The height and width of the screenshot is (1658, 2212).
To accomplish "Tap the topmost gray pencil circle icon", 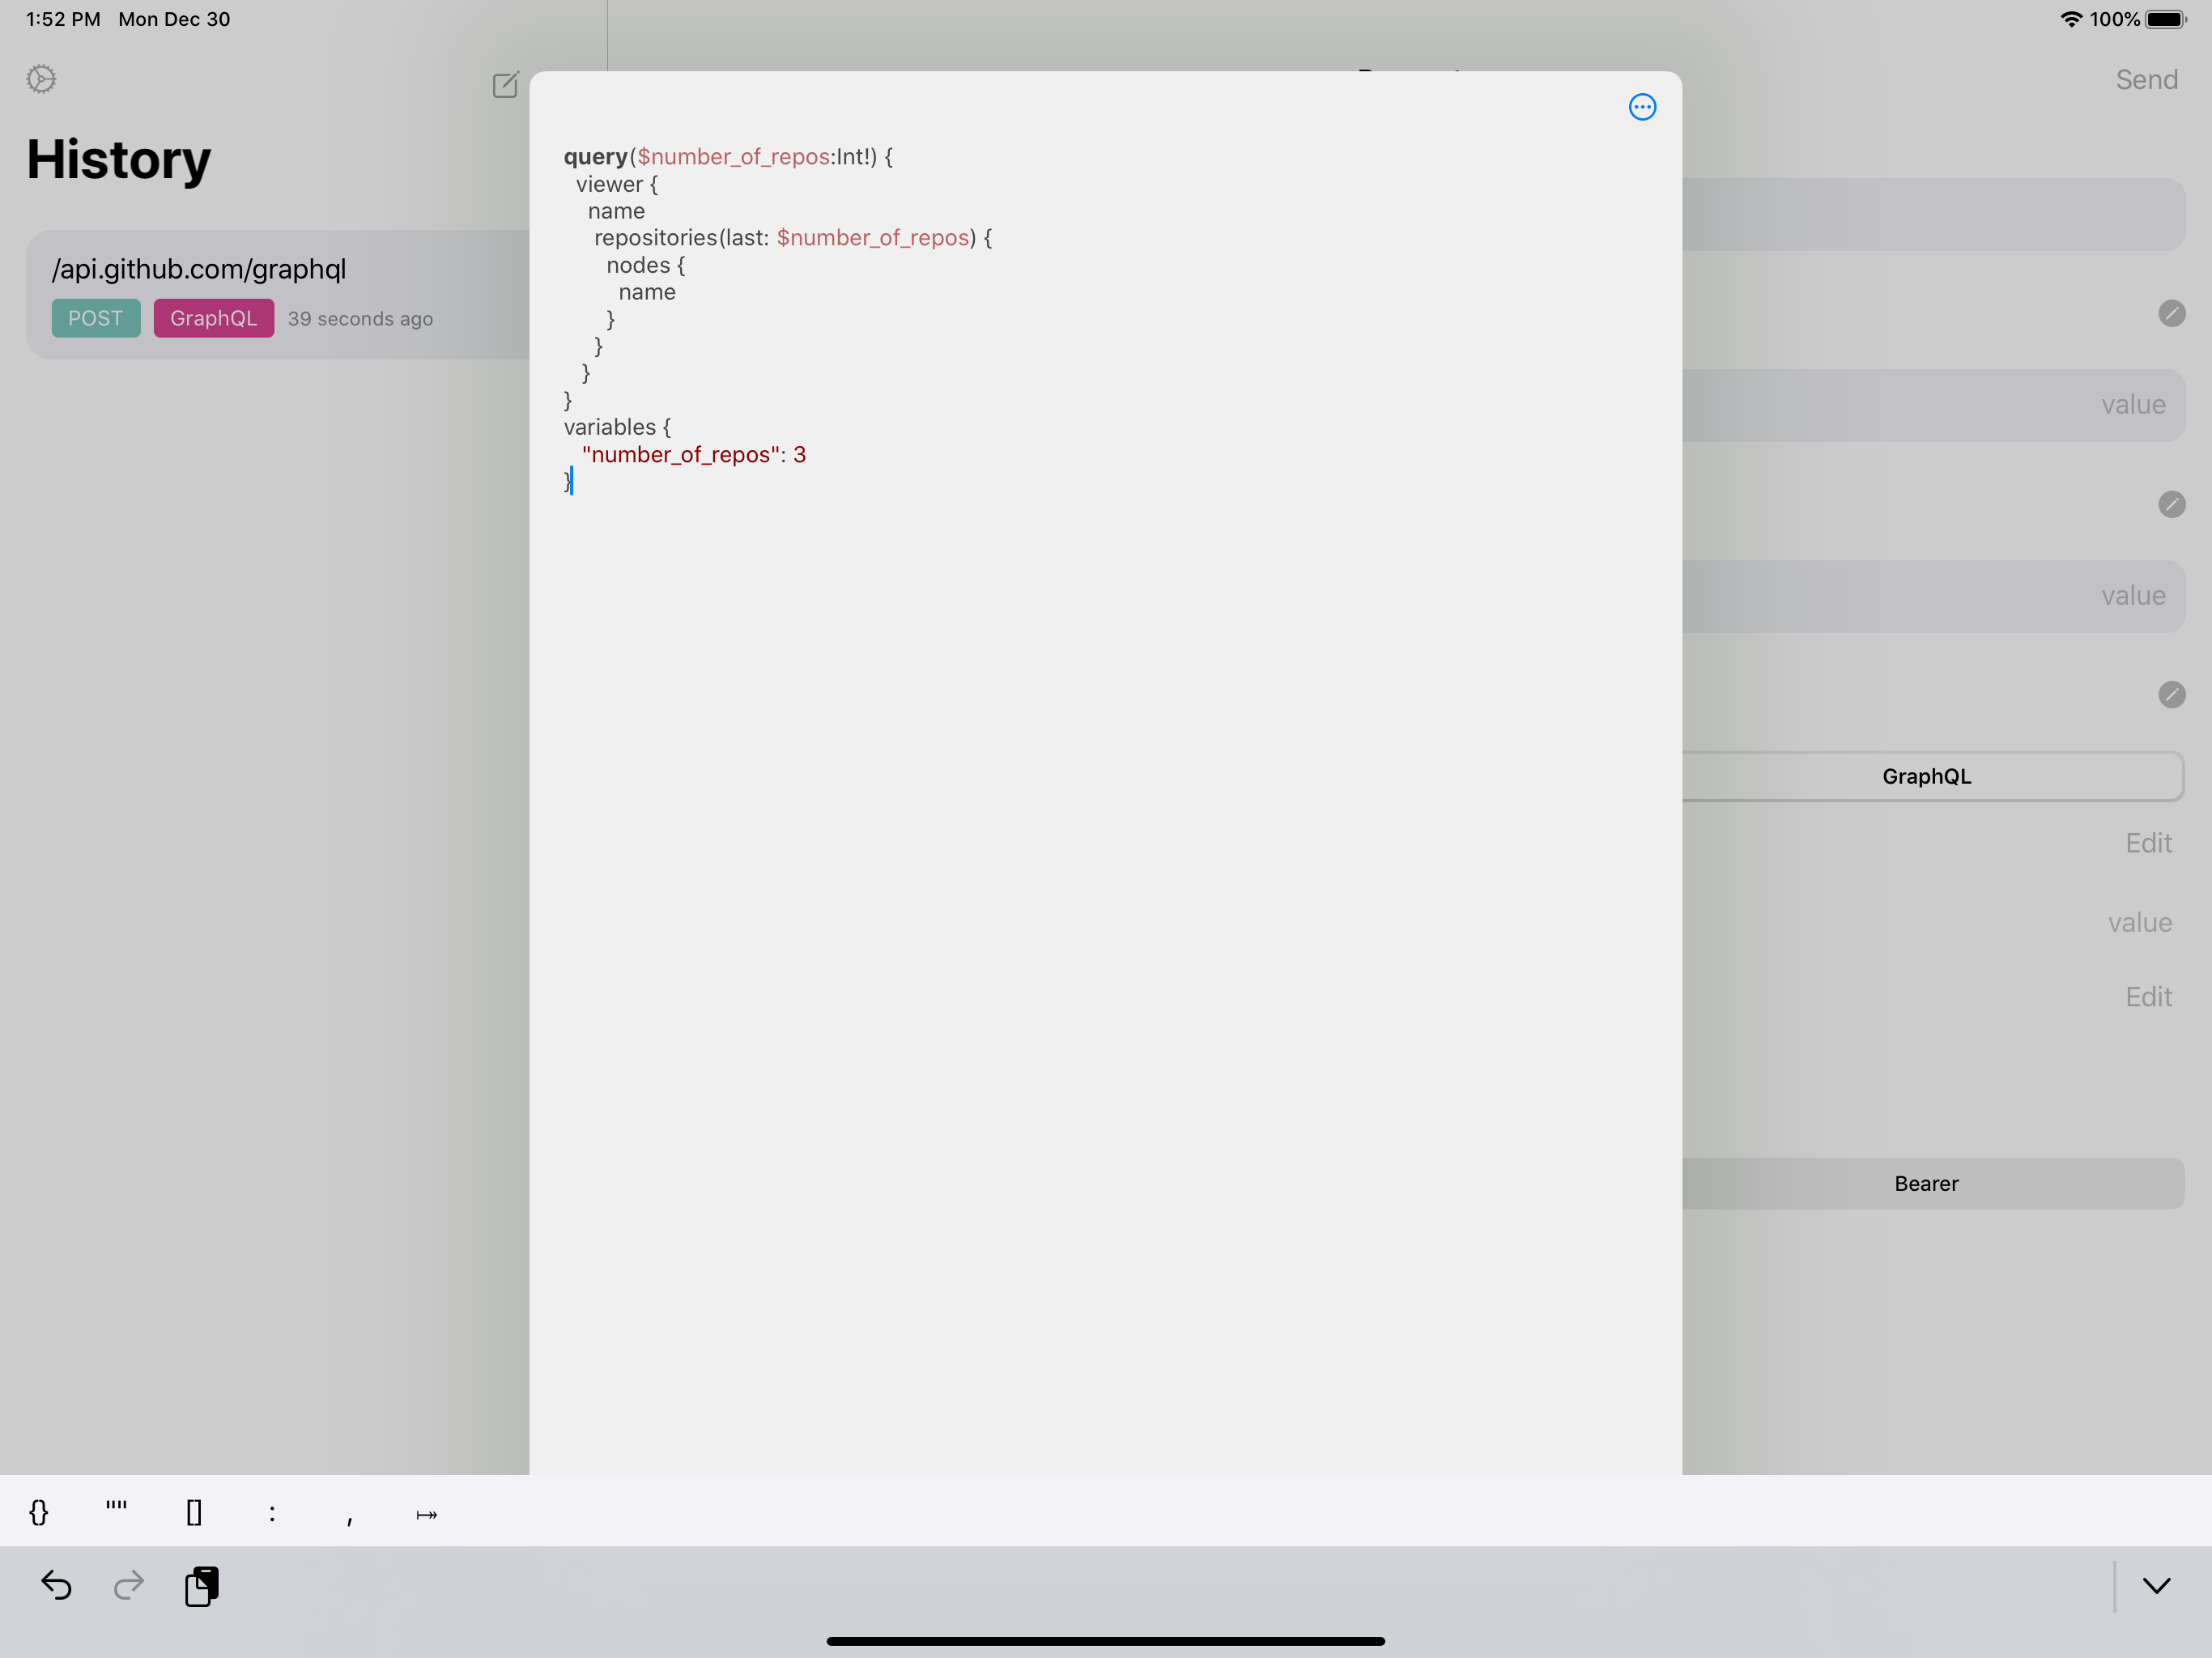I will click(x=2171, y=313).
